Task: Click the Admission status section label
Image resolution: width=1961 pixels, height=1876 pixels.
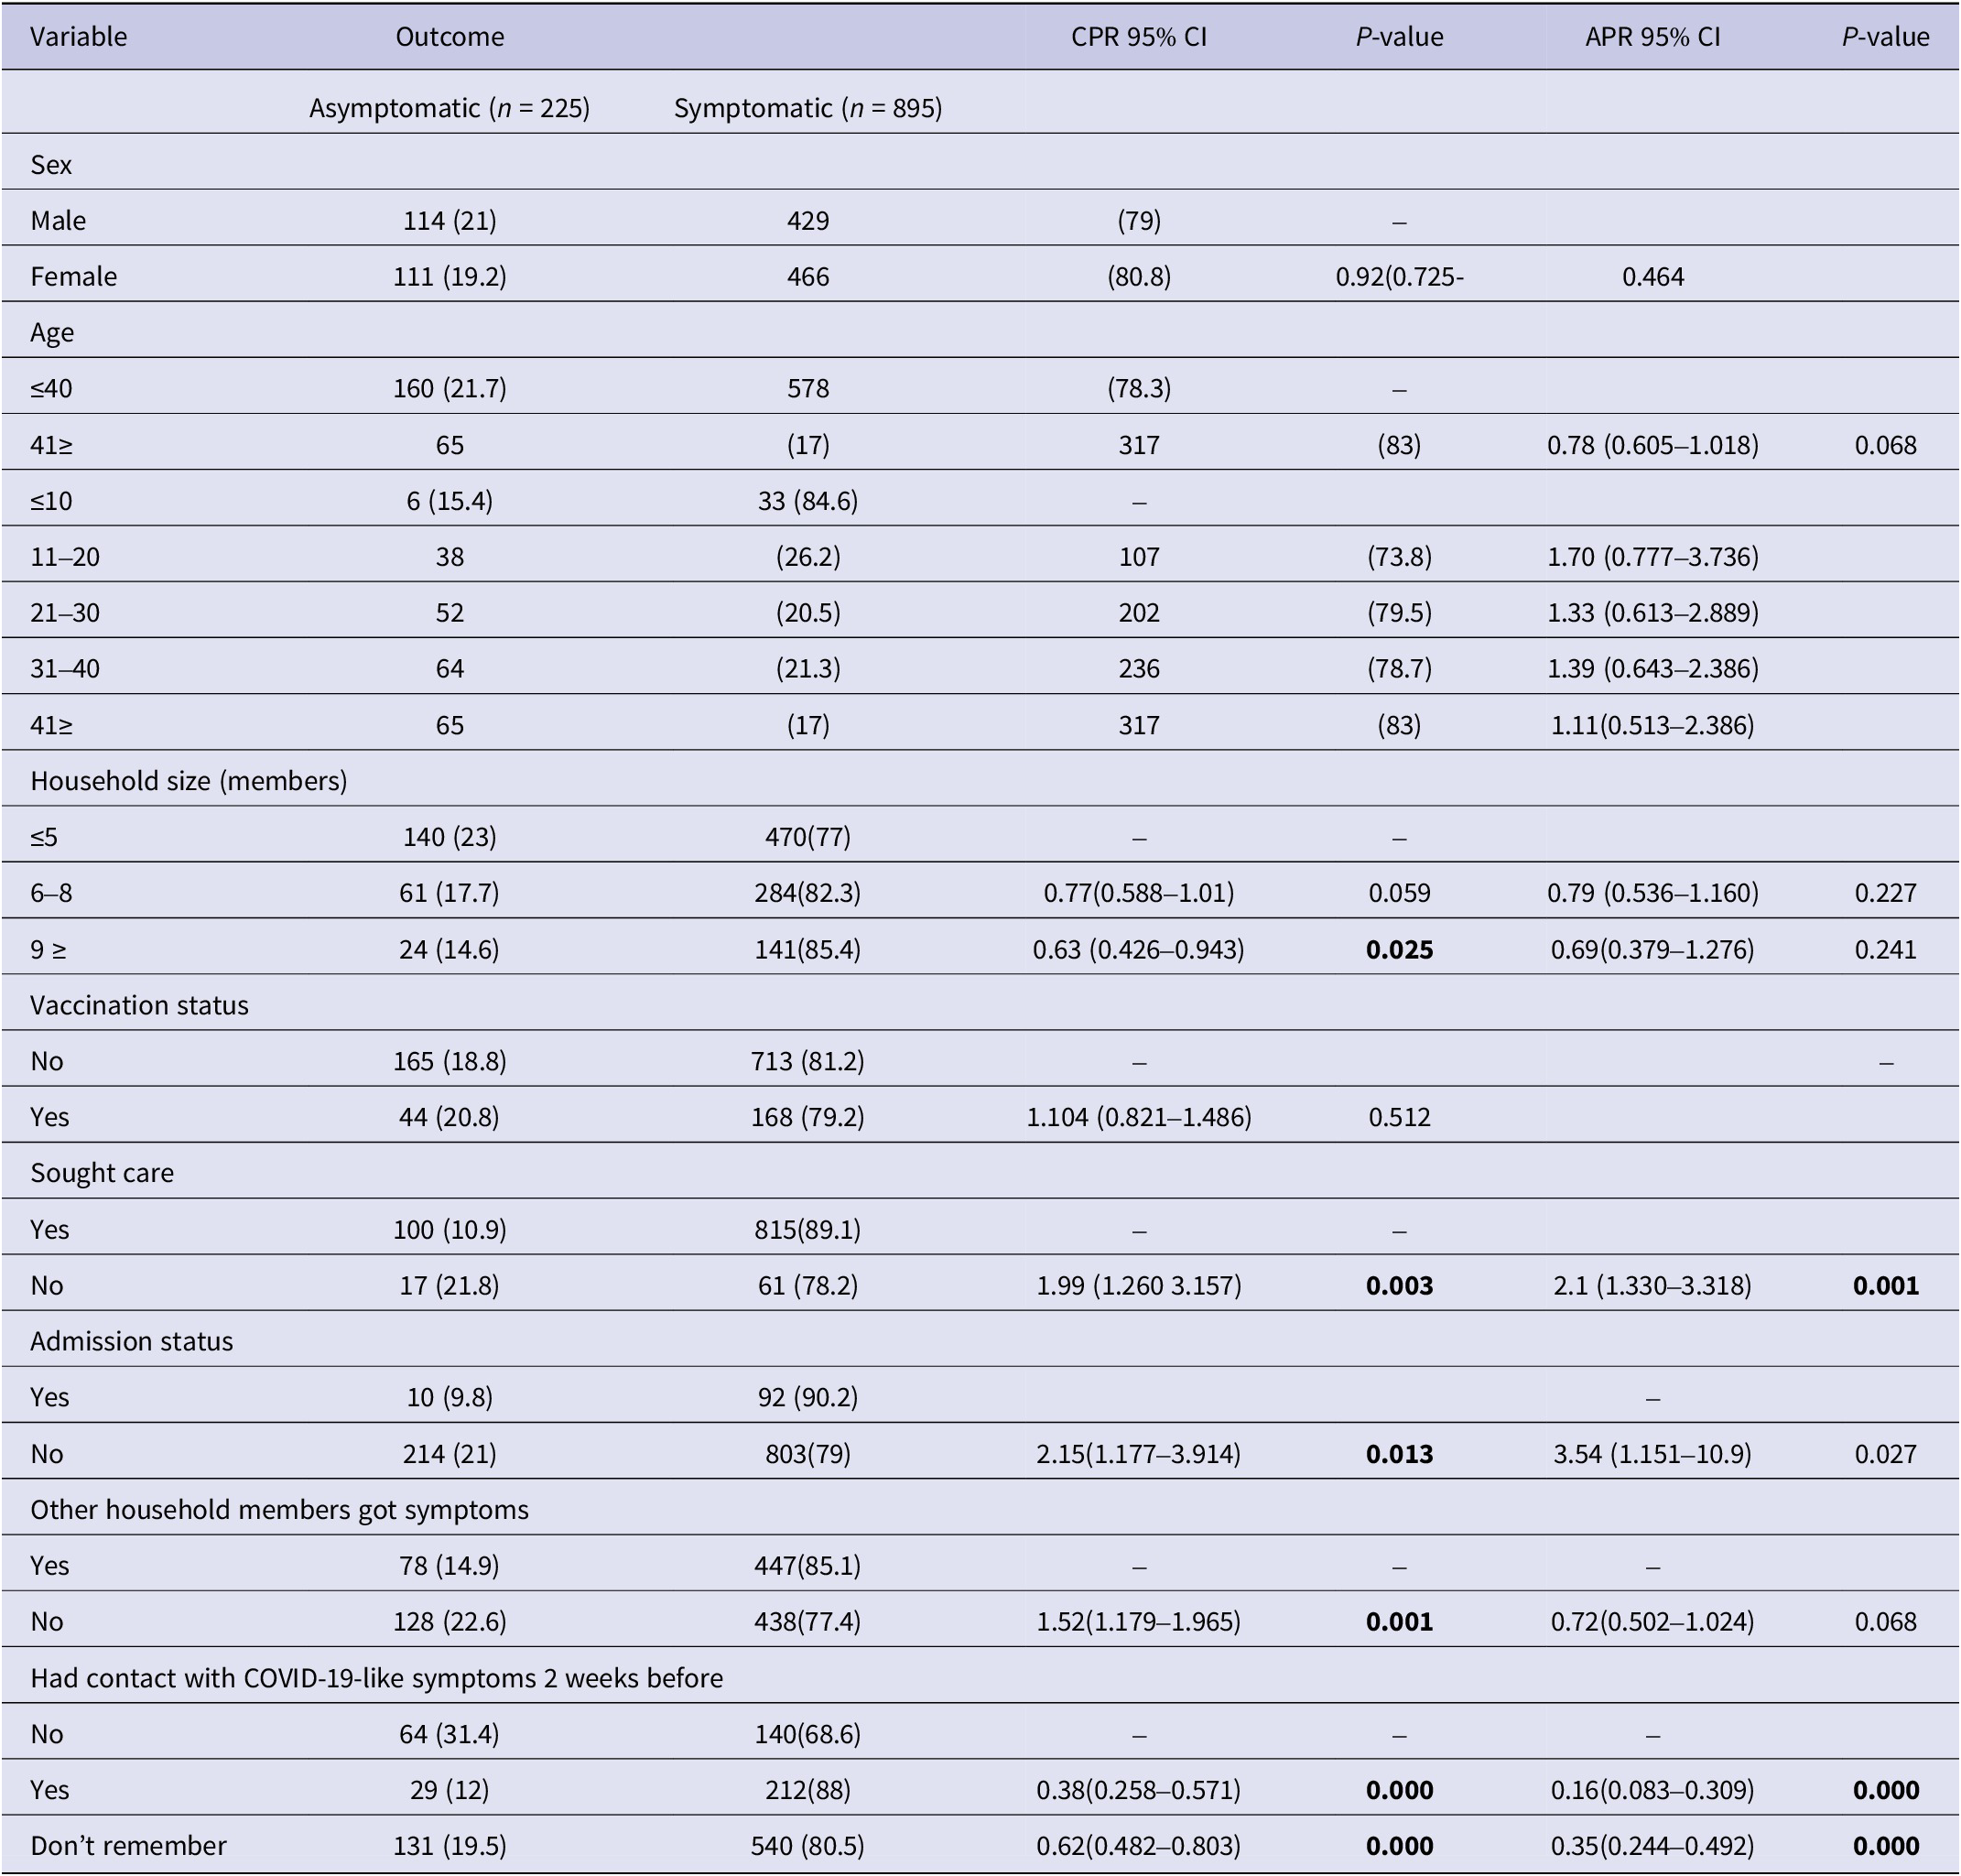Action: 131,1341
